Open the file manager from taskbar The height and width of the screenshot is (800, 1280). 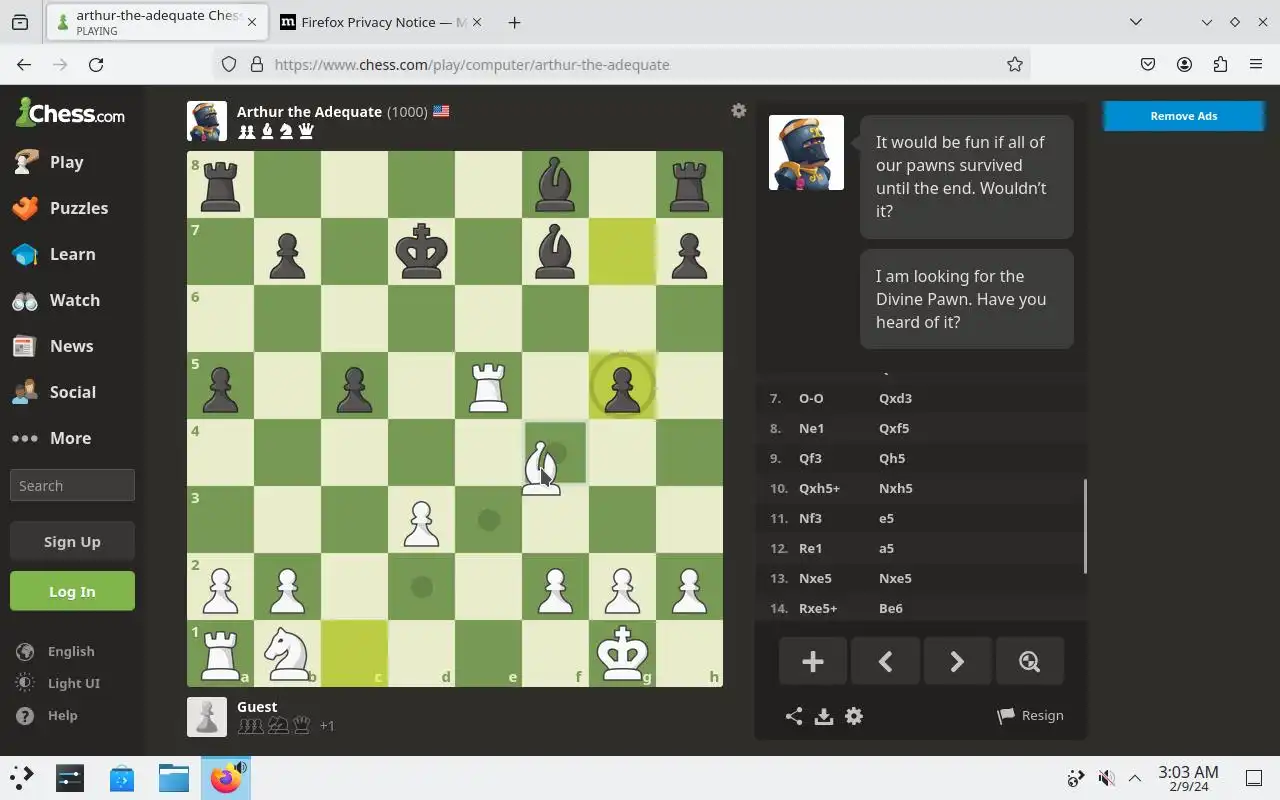click(174, 778)
